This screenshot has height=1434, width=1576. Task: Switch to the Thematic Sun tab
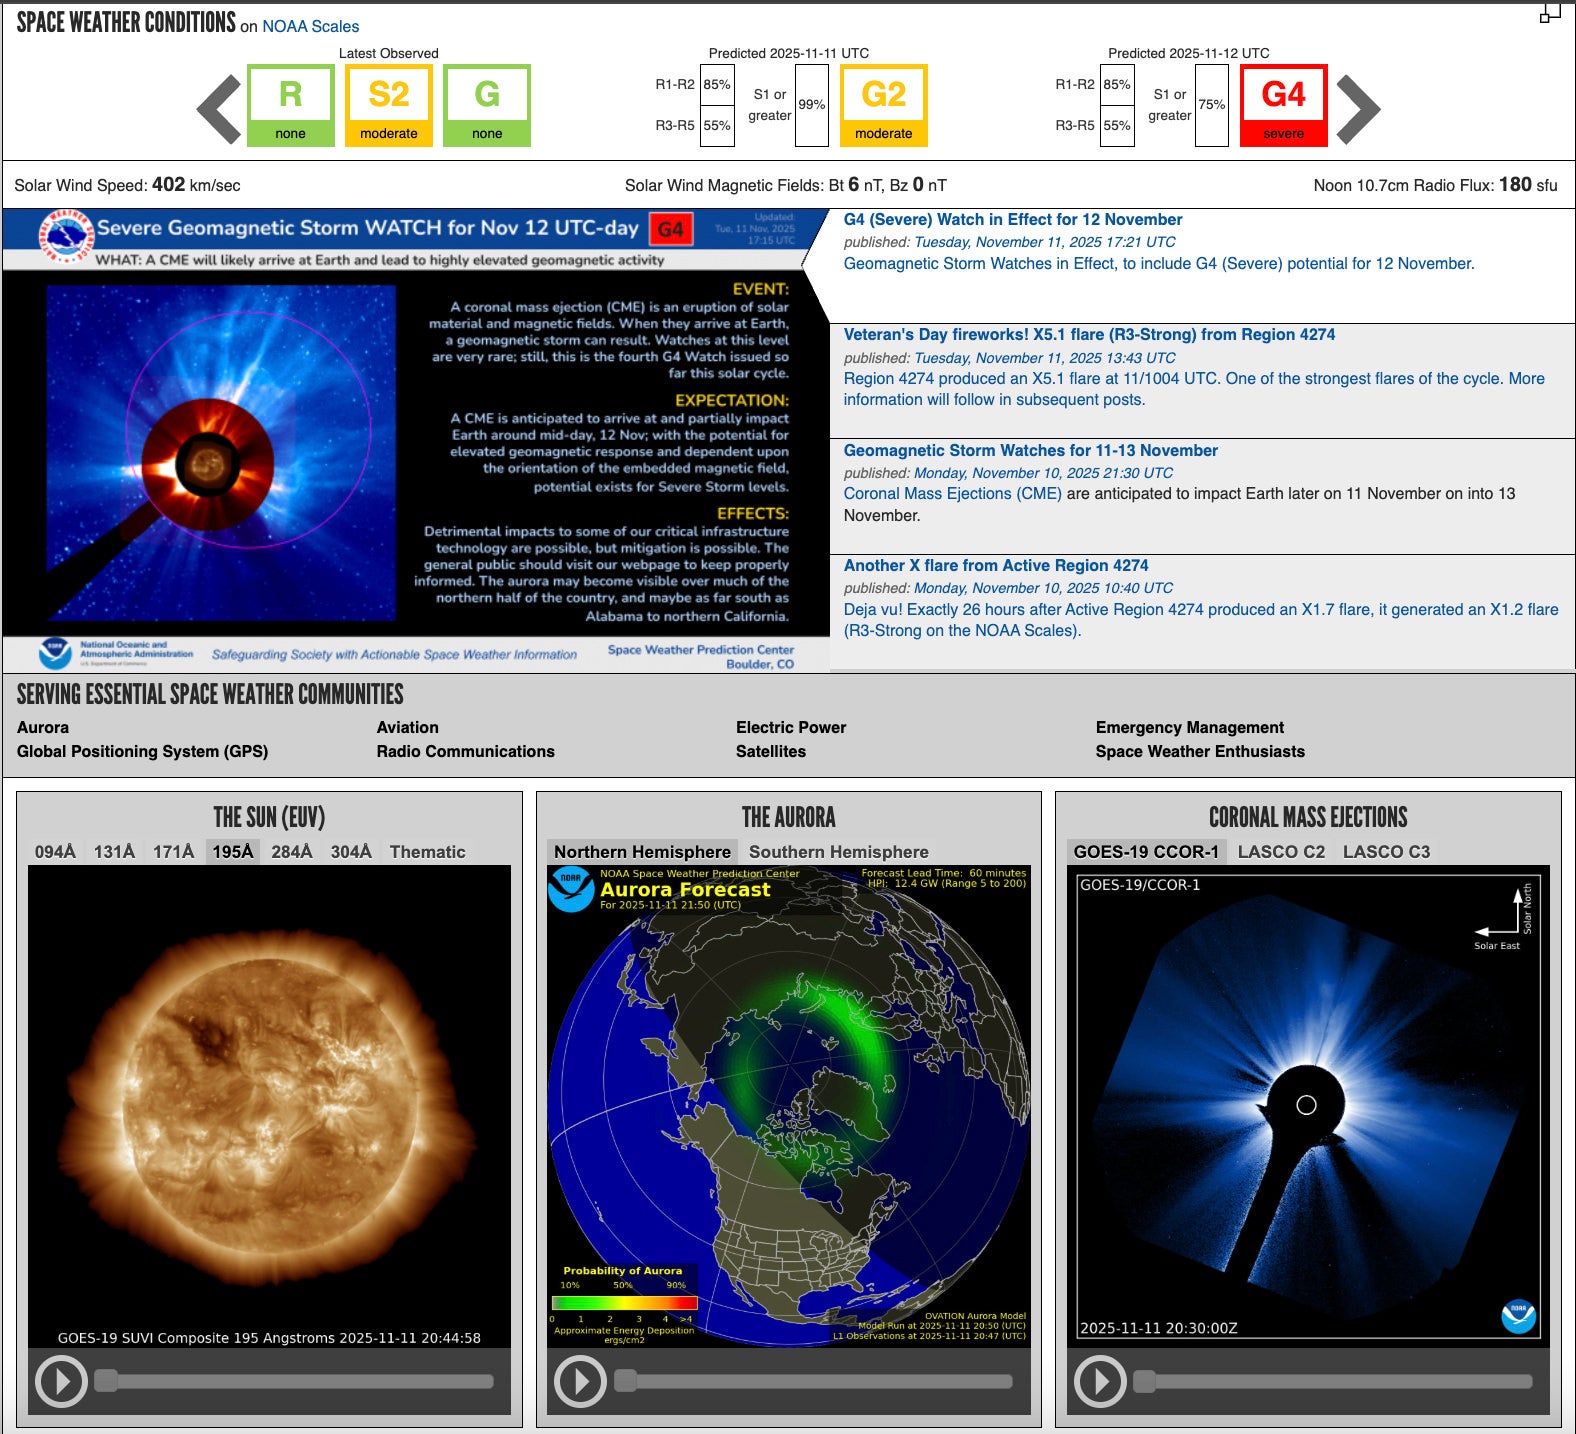(x=428, y=851)
